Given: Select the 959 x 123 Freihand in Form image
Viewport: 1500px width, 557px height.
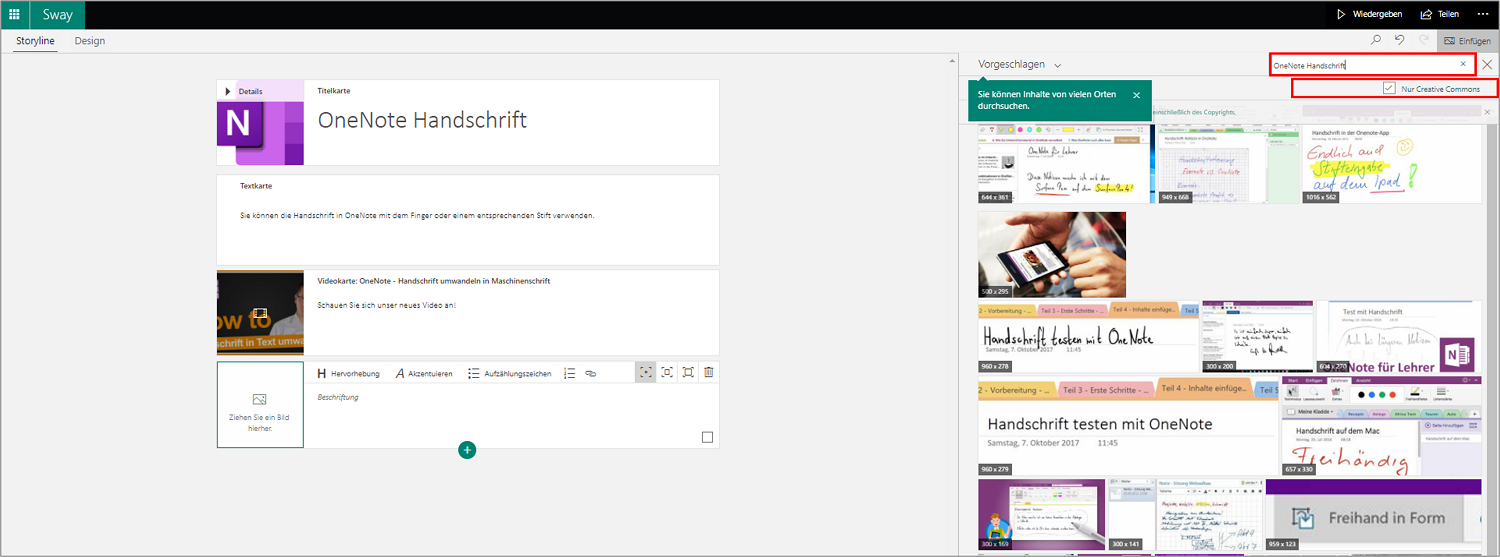Looking at the screenshot, I should coord(1374,514).
